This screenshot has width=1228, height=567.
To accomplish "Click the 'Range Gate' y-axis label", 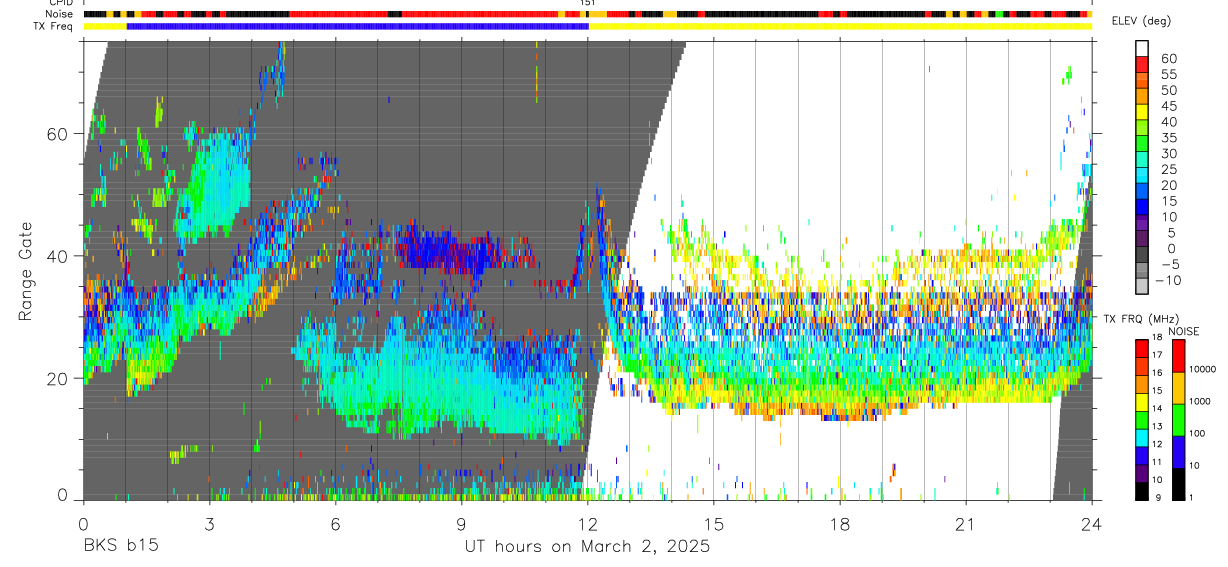I will [x=26, y=272].
